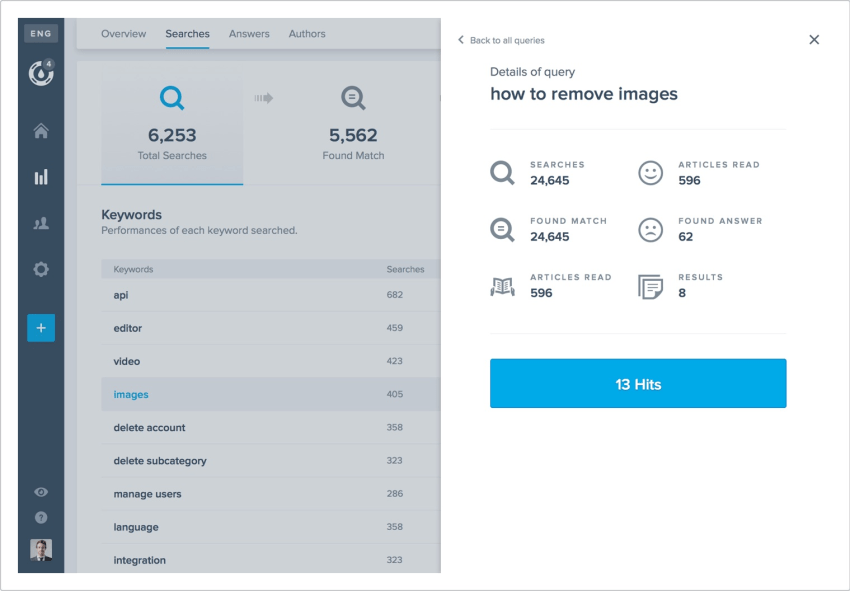The height and width of the screenshot is (591, 850).
Task: Click the smiley Articles Read icon
Action: [651, 173]
